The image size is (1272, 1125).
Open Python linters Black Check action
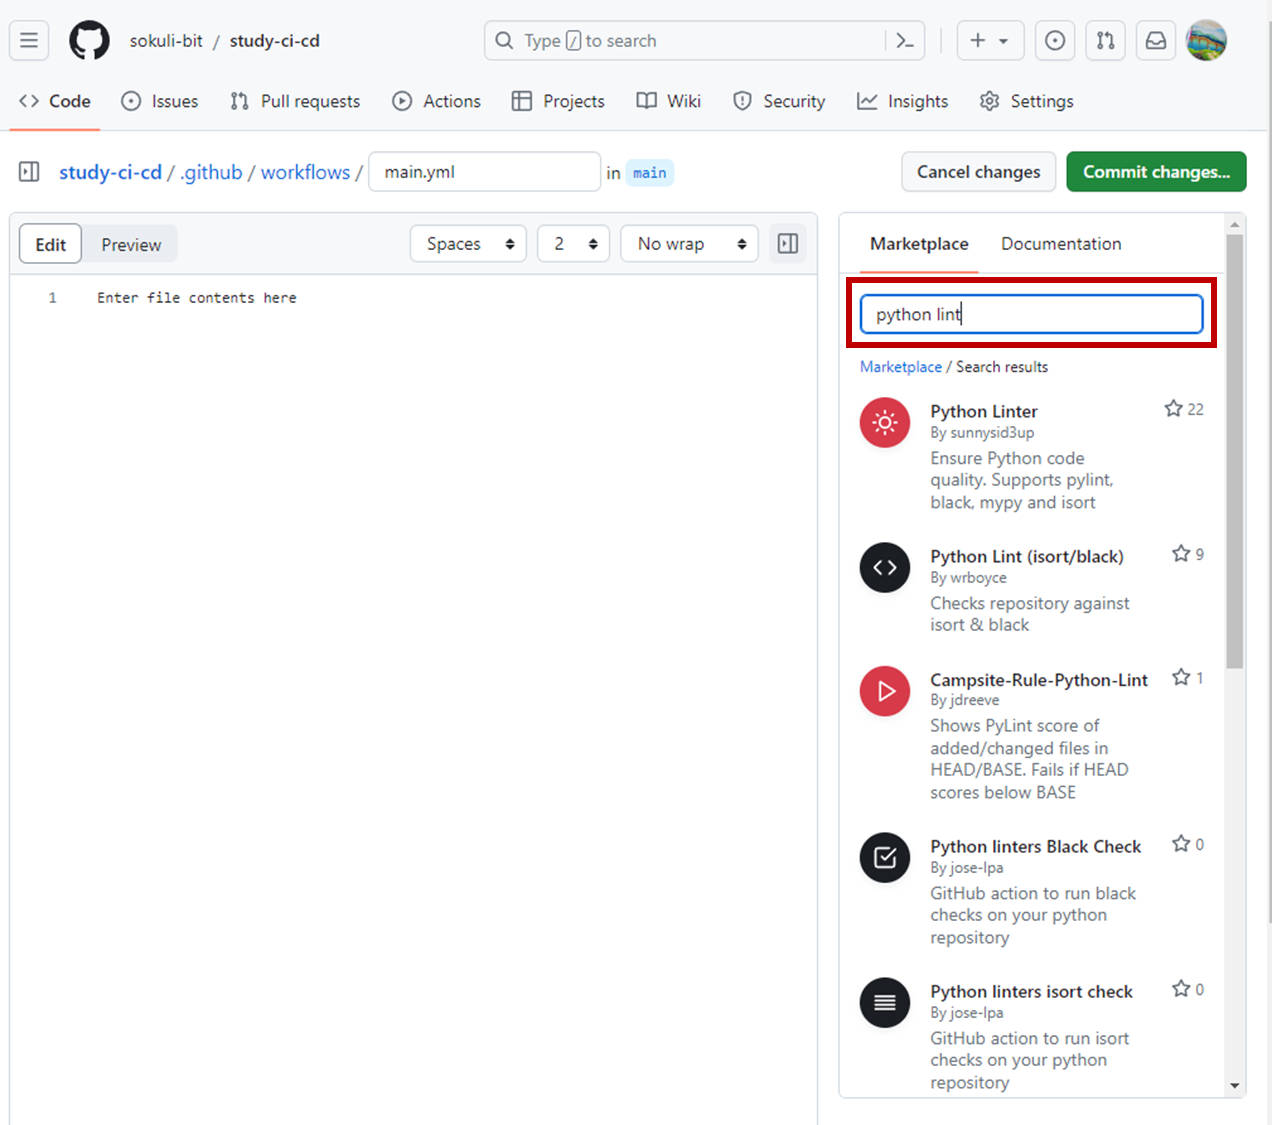click(x=1035, y=846)
